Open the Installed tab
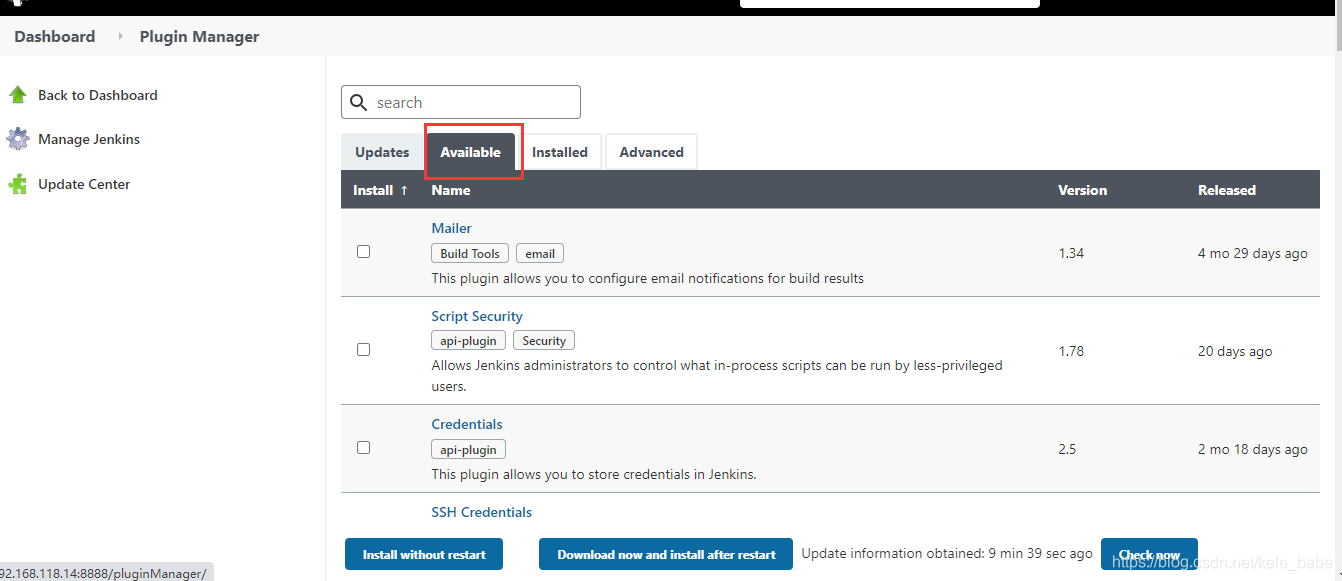 (560, 152)
